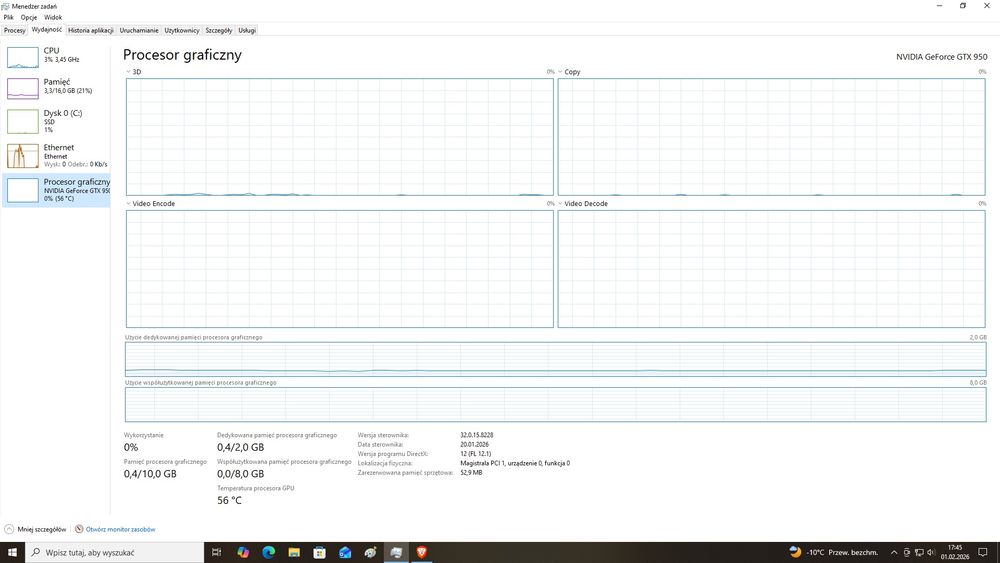Open the notification center icon
This screenshot has height=563, width=1000.
[983, 552]
